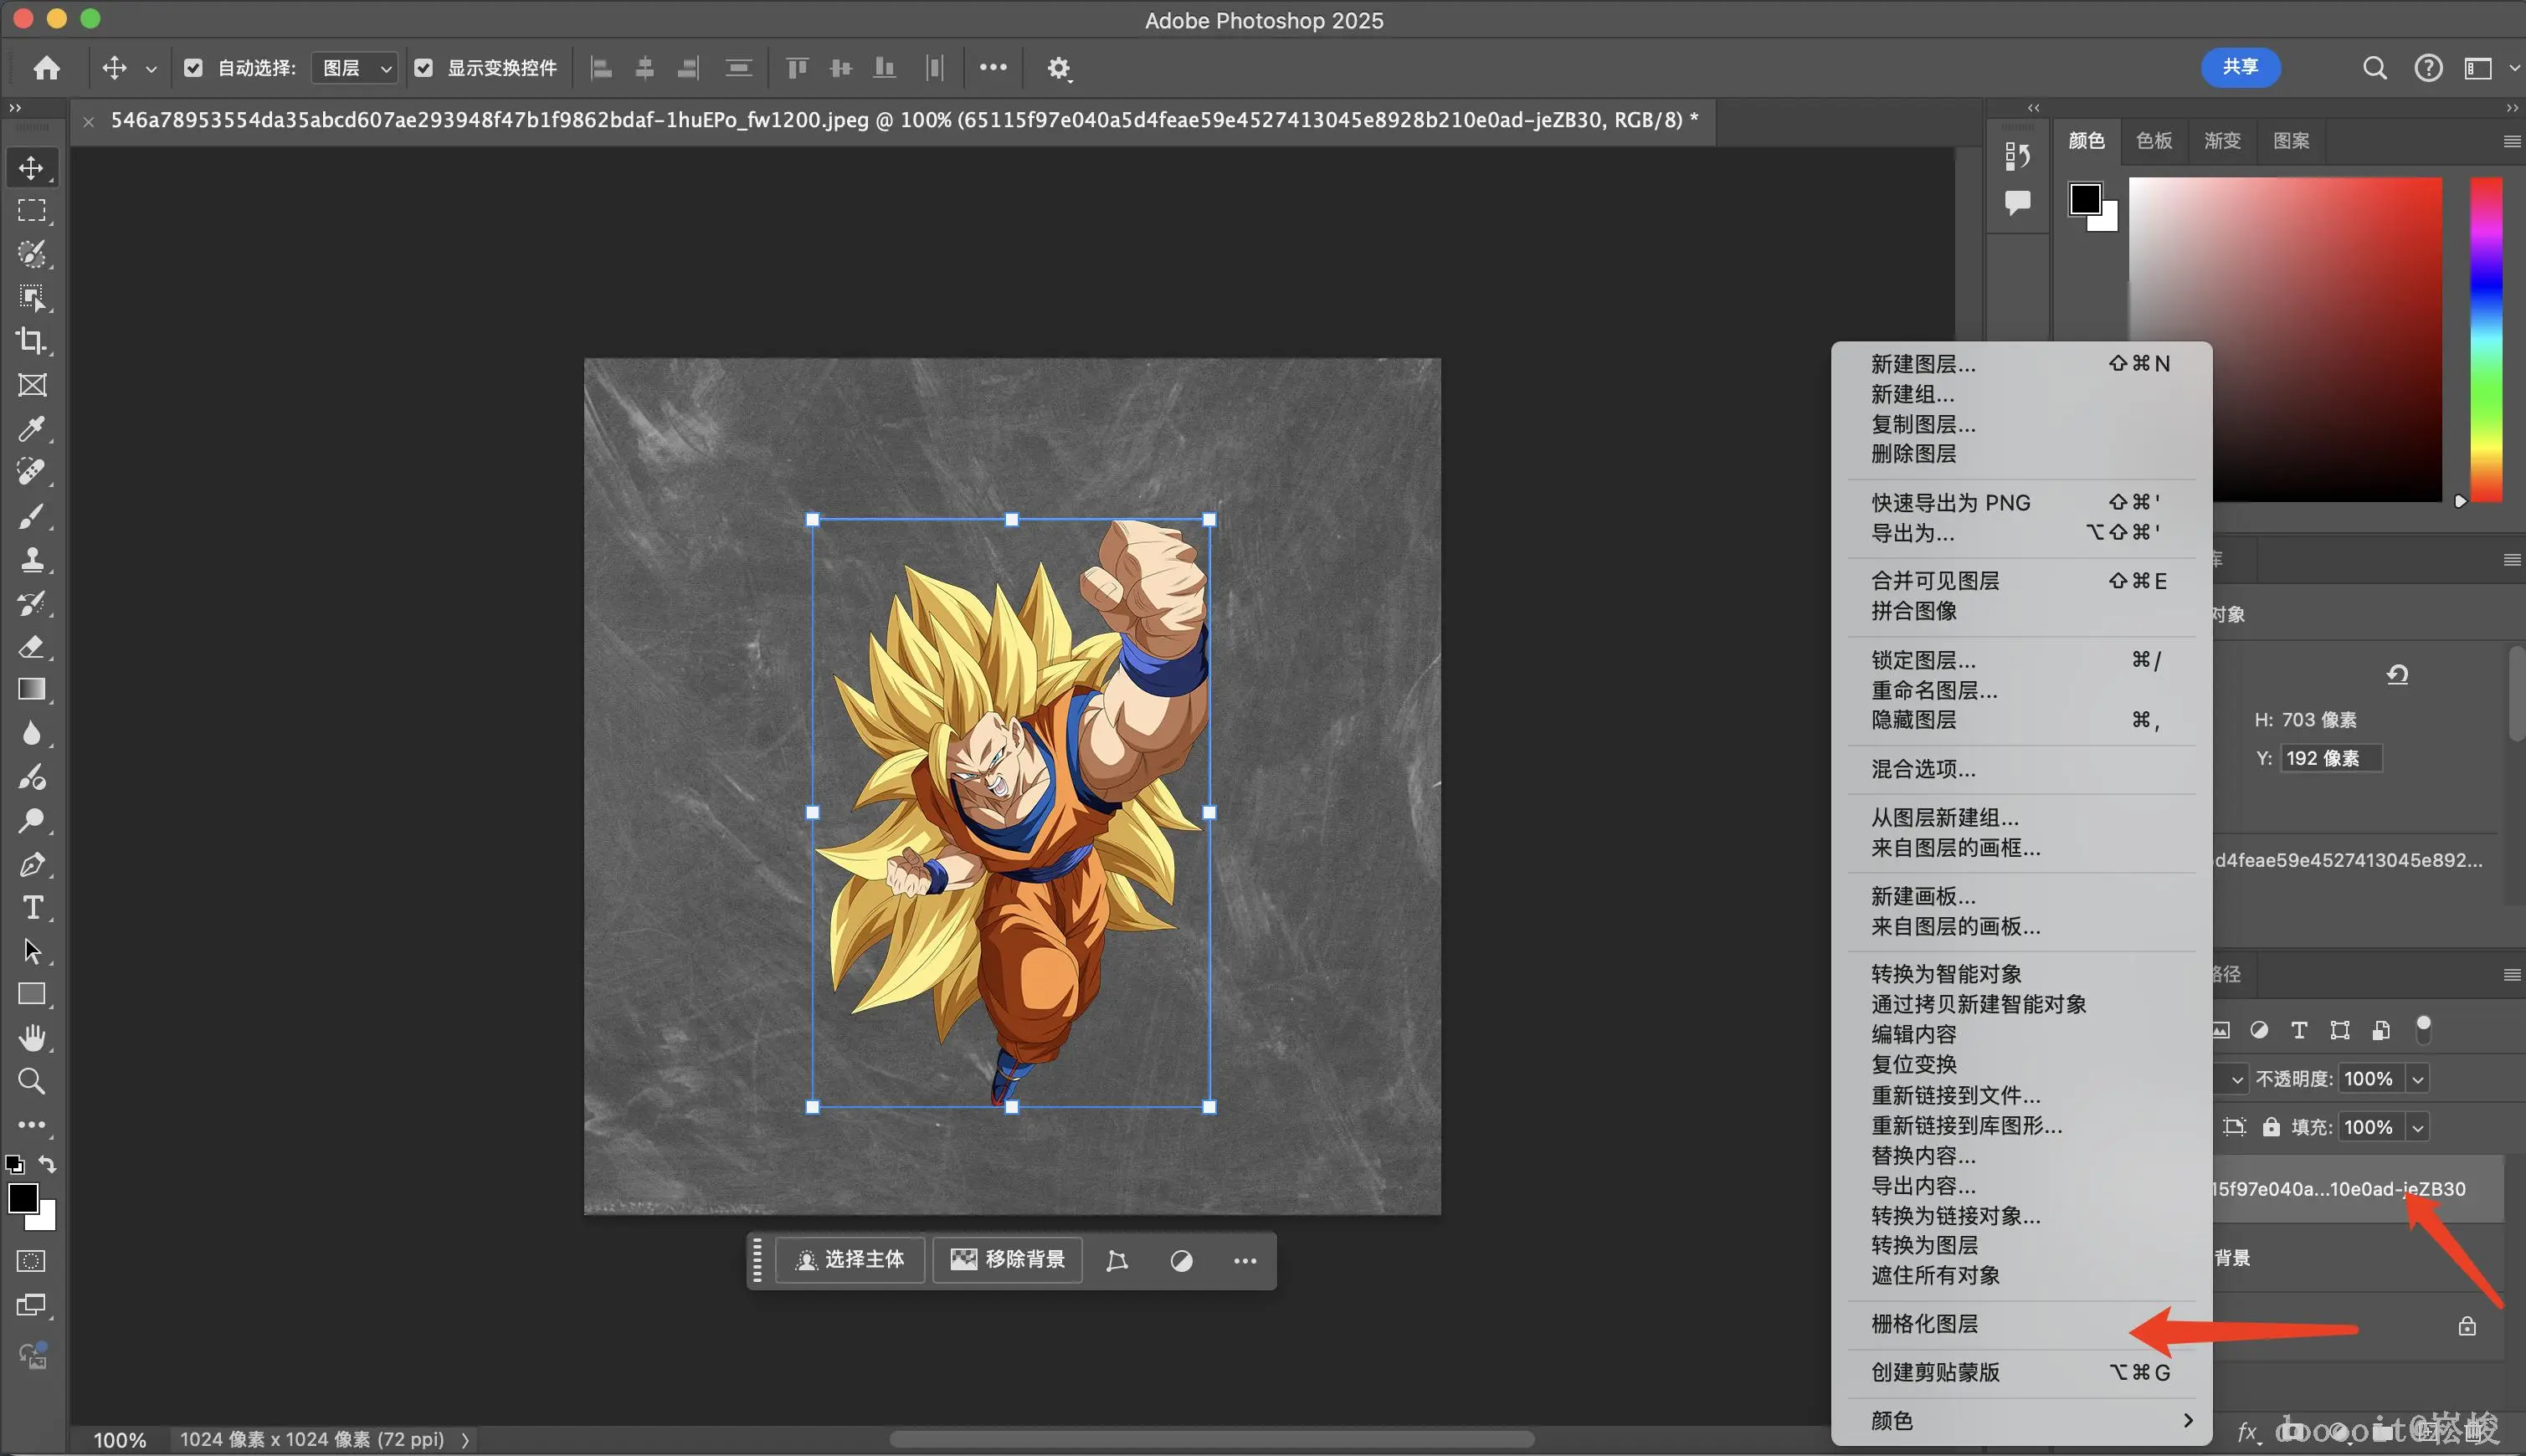Select the Eyedropper tool
The image size is (2526, 1456).
click(x=31, y=429)
